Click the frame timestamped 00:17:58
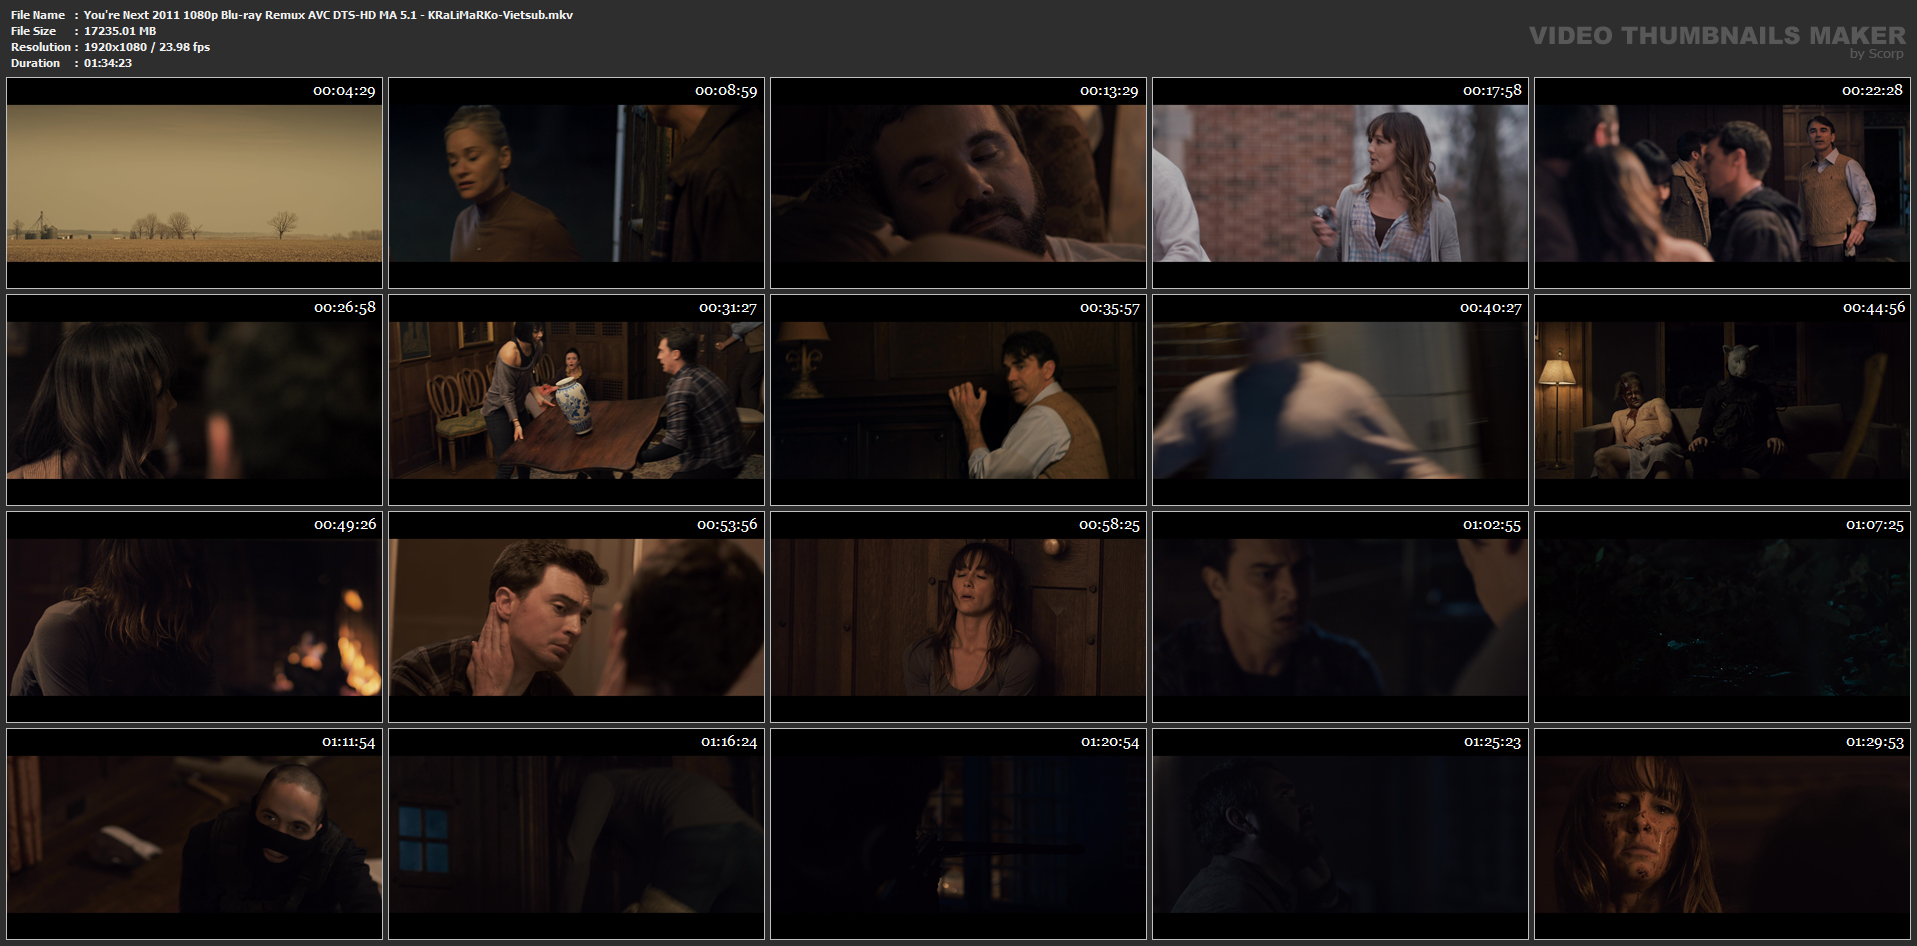1917x946 pixels. pos(1341,183)
